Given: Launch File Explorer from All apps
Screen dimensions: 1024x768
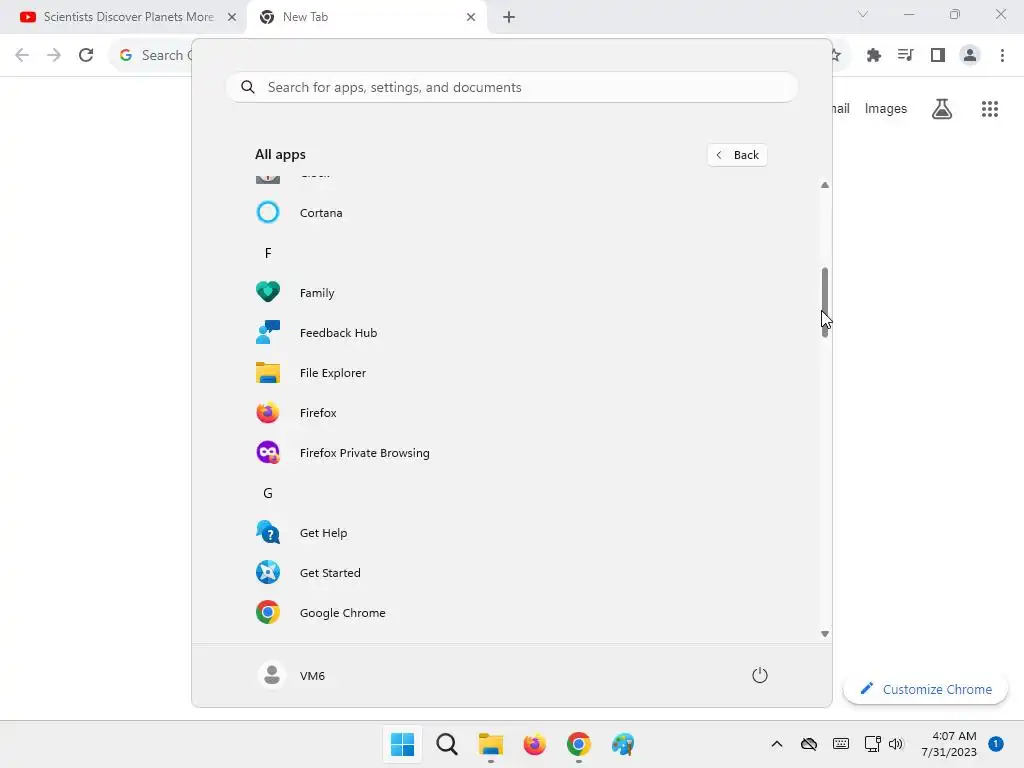Looking at the screenshot, I should pyautogui.click(x=511, y=372).
